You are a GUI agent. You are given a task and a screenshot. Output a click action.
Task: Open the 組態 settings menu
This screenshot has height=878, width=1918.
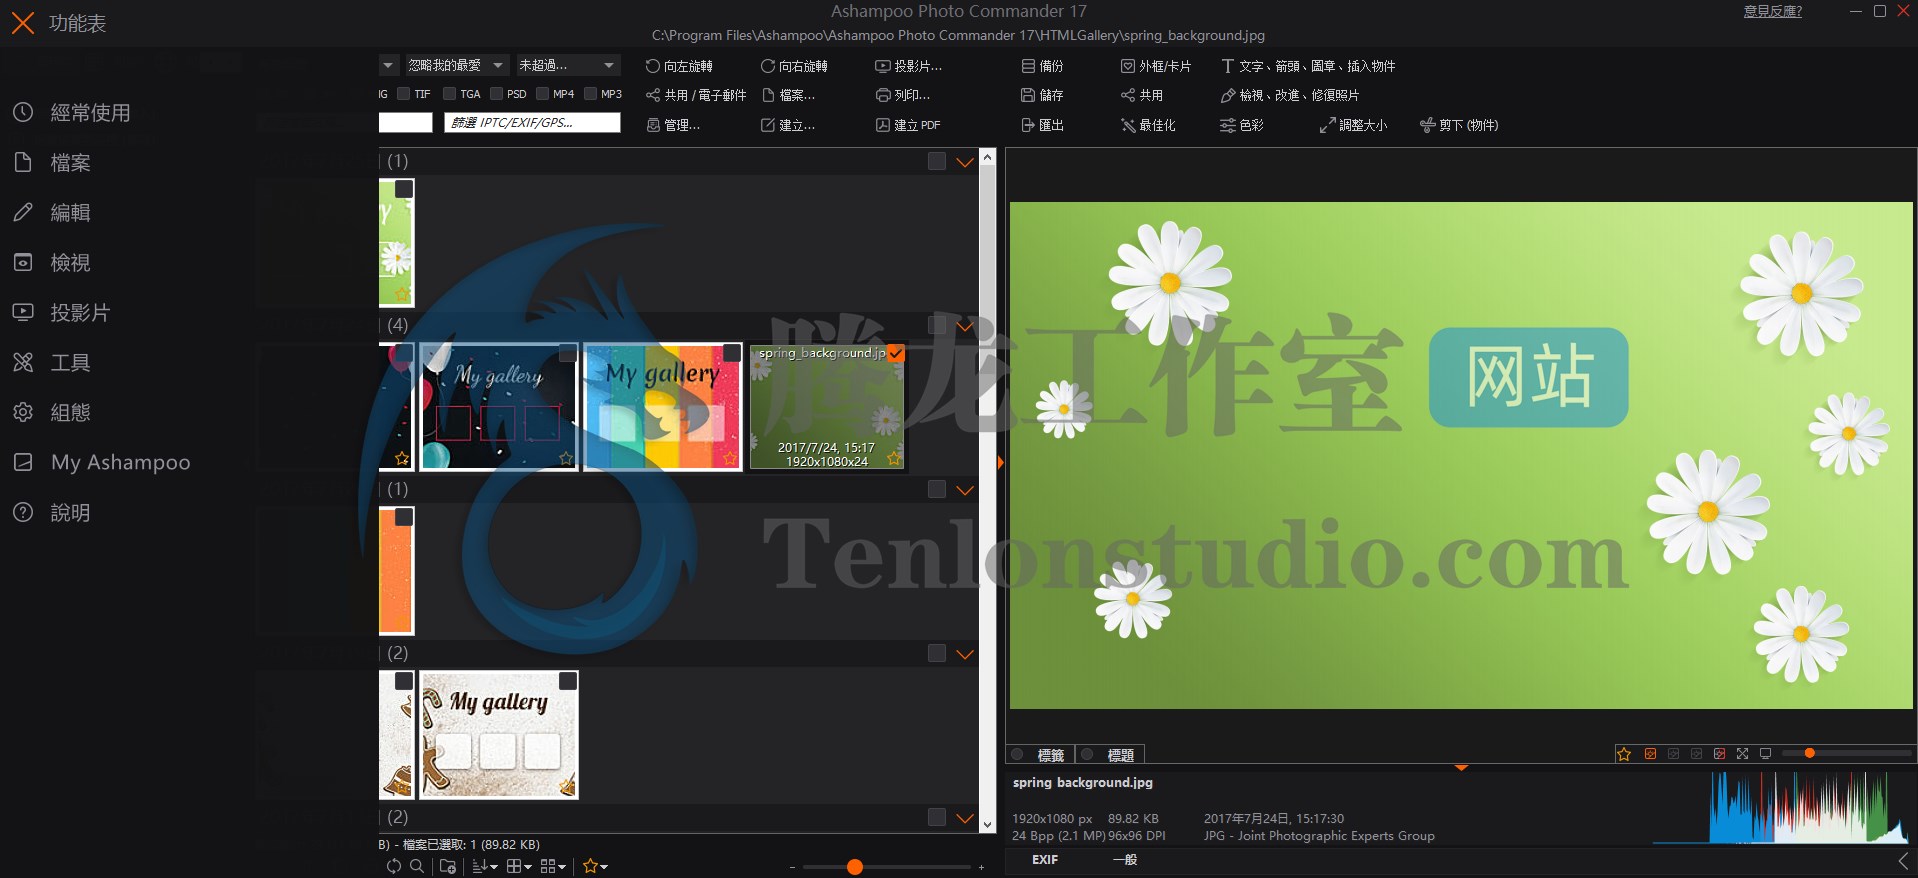pos(52,412)
